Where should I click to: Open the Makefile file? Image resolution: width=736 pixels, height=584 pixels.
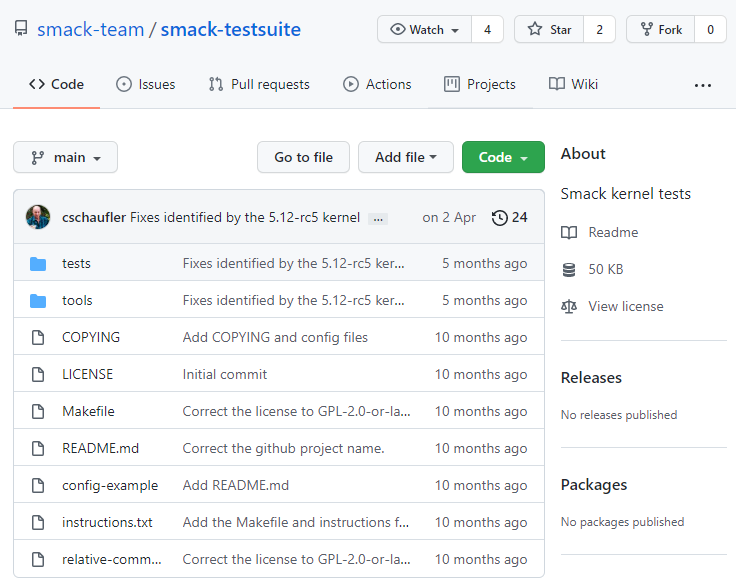[88, 412]
